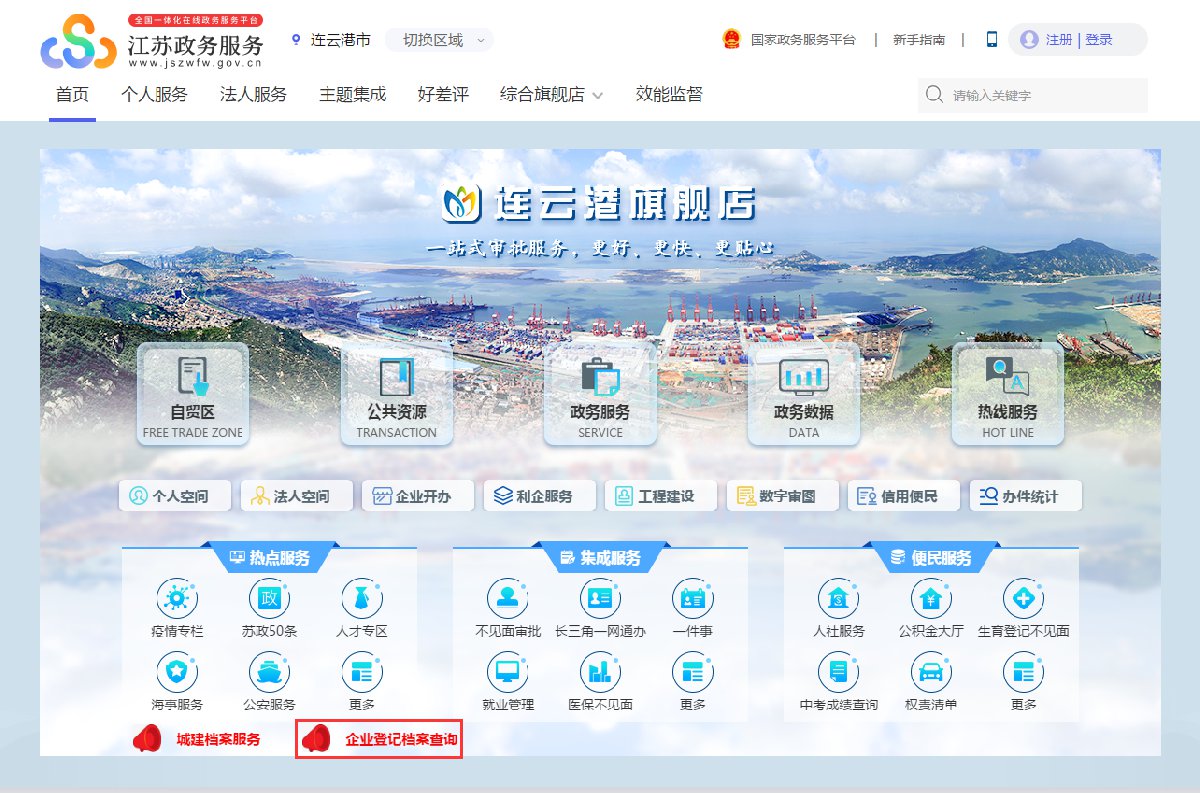Open the 权责清单 icon
Image resolution: width=1200 pixels, height=793 pixels.
[x=931, y=671]
